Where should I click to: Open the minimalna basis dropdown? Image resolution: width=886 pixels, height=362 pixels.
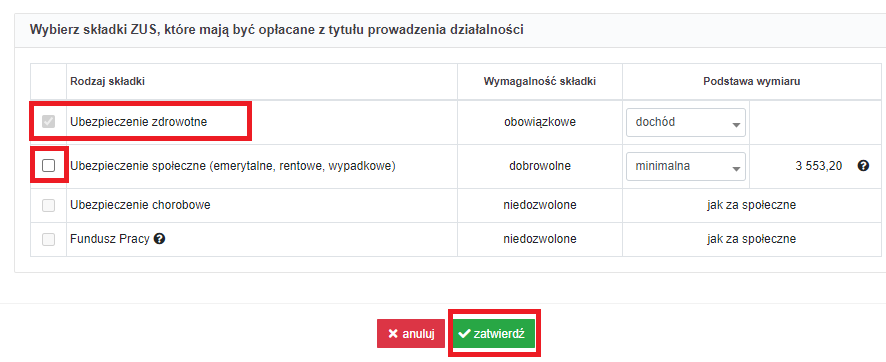[685, 166]
